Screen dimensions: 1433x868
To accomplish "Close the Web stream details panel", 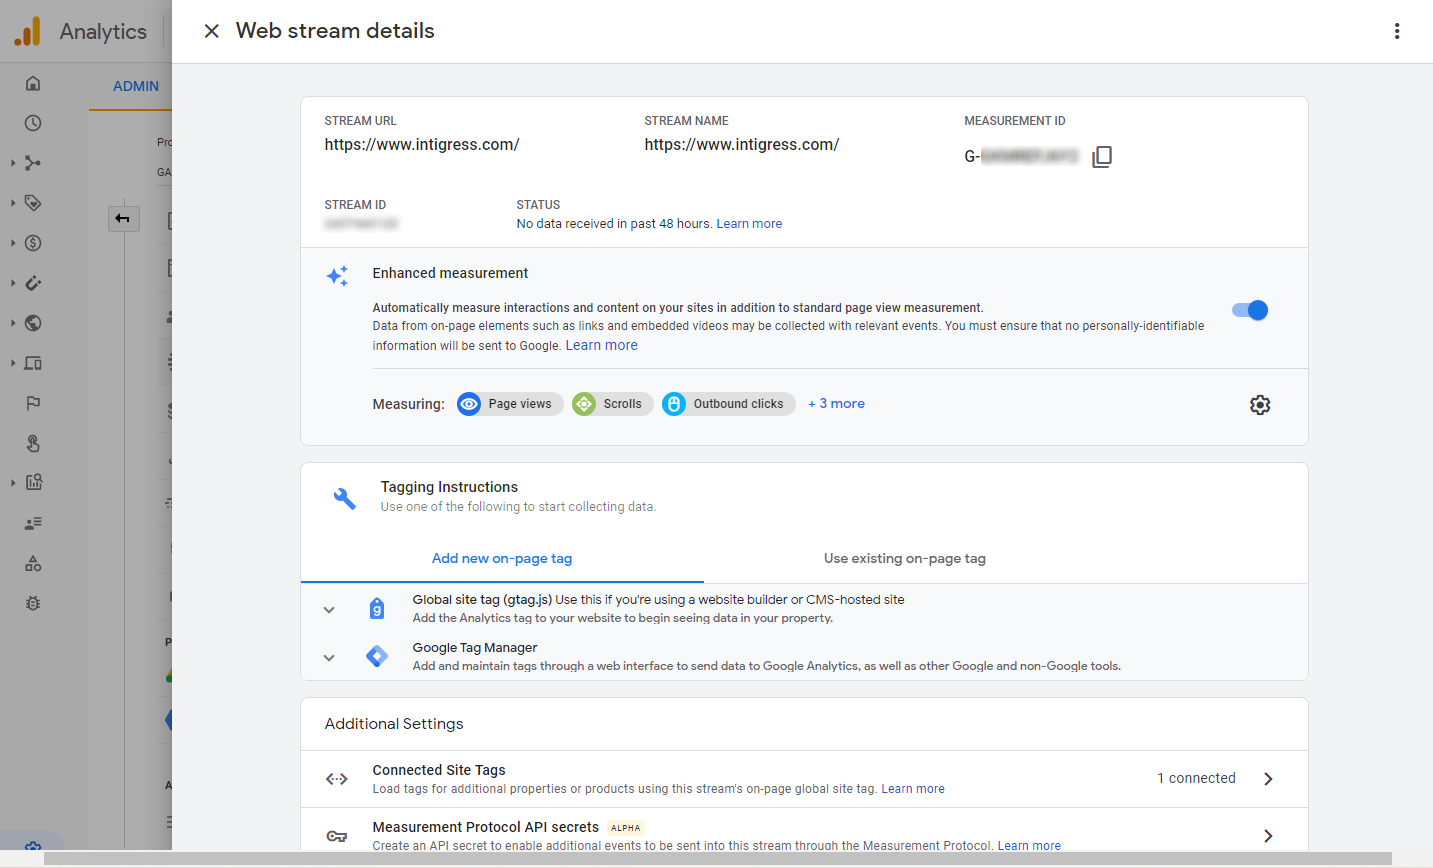I will point(212,31).
